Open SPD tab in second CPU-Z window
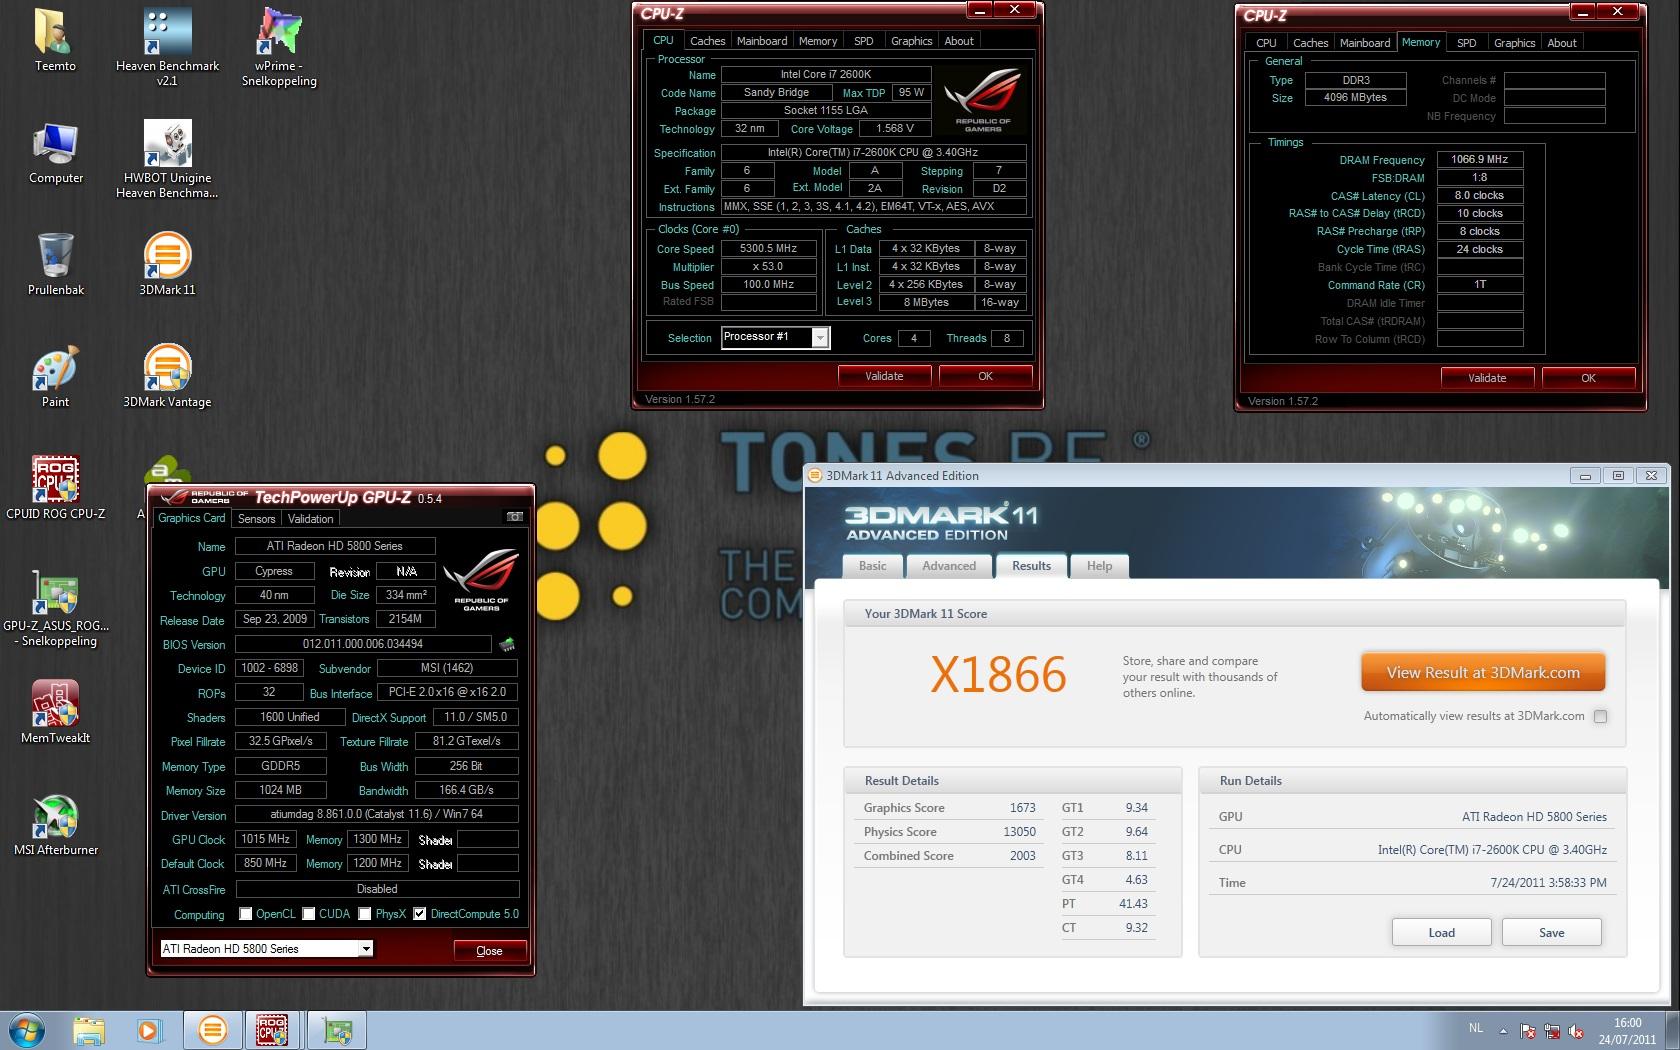Image resolution: width=1680 pixels, height=1050 pixels. point(1466,43)
